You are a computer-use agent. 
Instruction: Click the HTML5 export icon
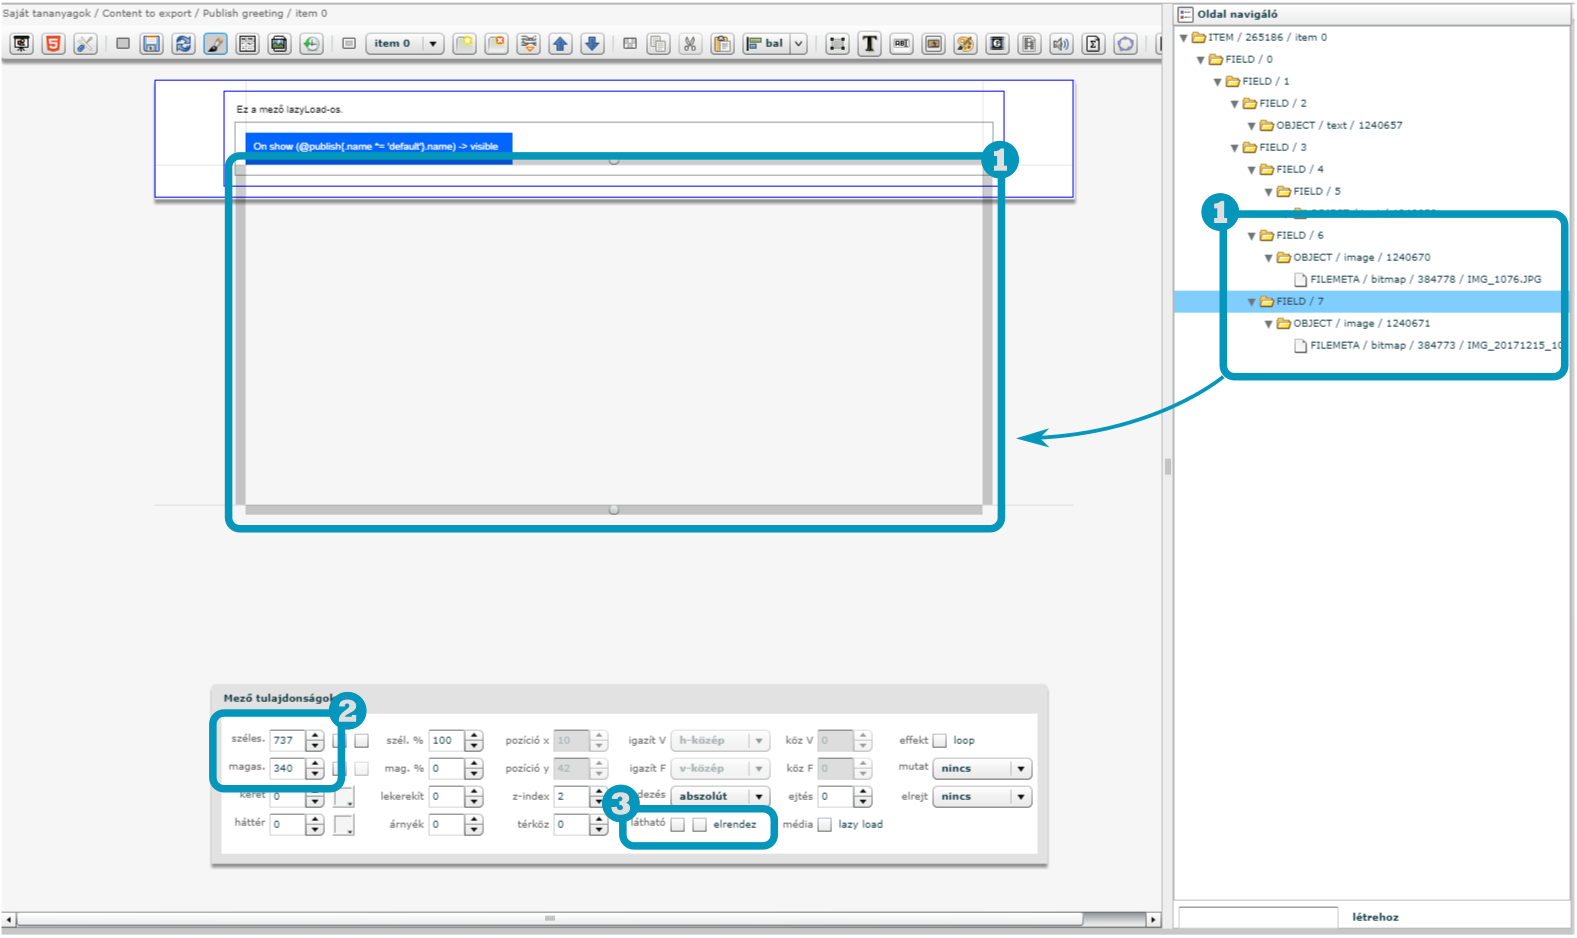(54, 44)
